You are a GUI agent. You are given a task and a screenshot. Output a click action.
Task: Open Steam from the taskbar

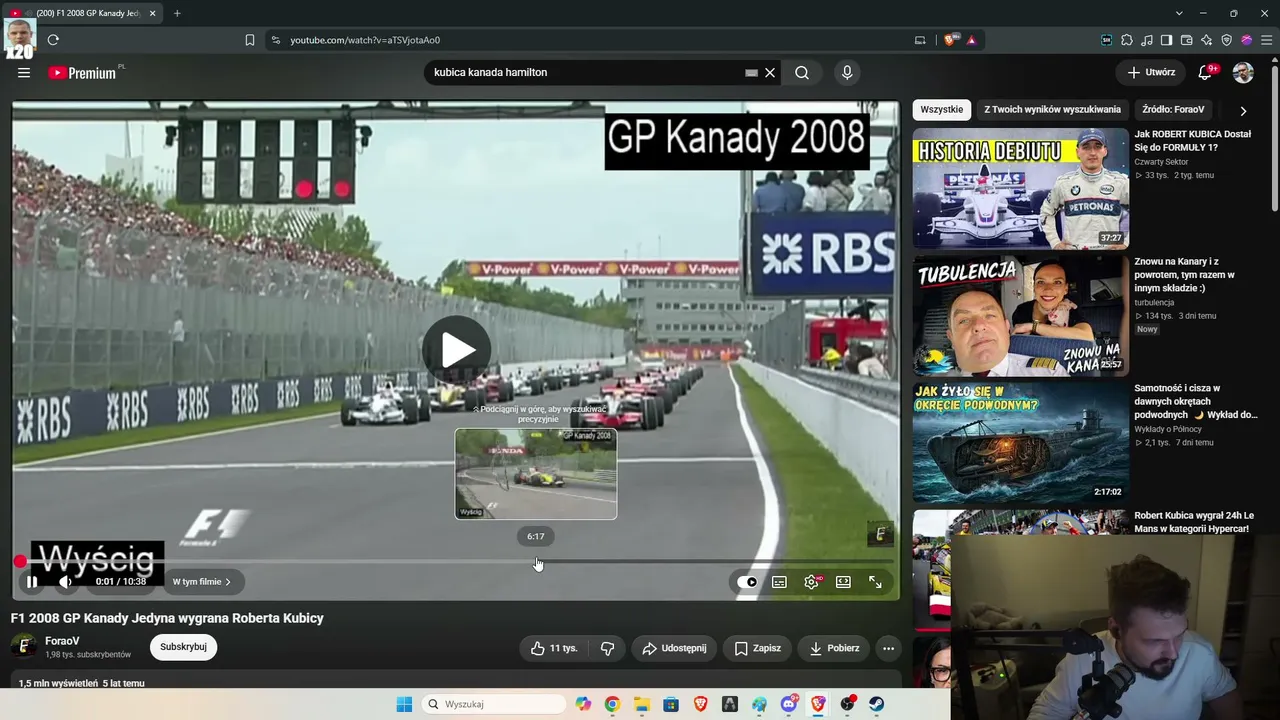[877, 704]
